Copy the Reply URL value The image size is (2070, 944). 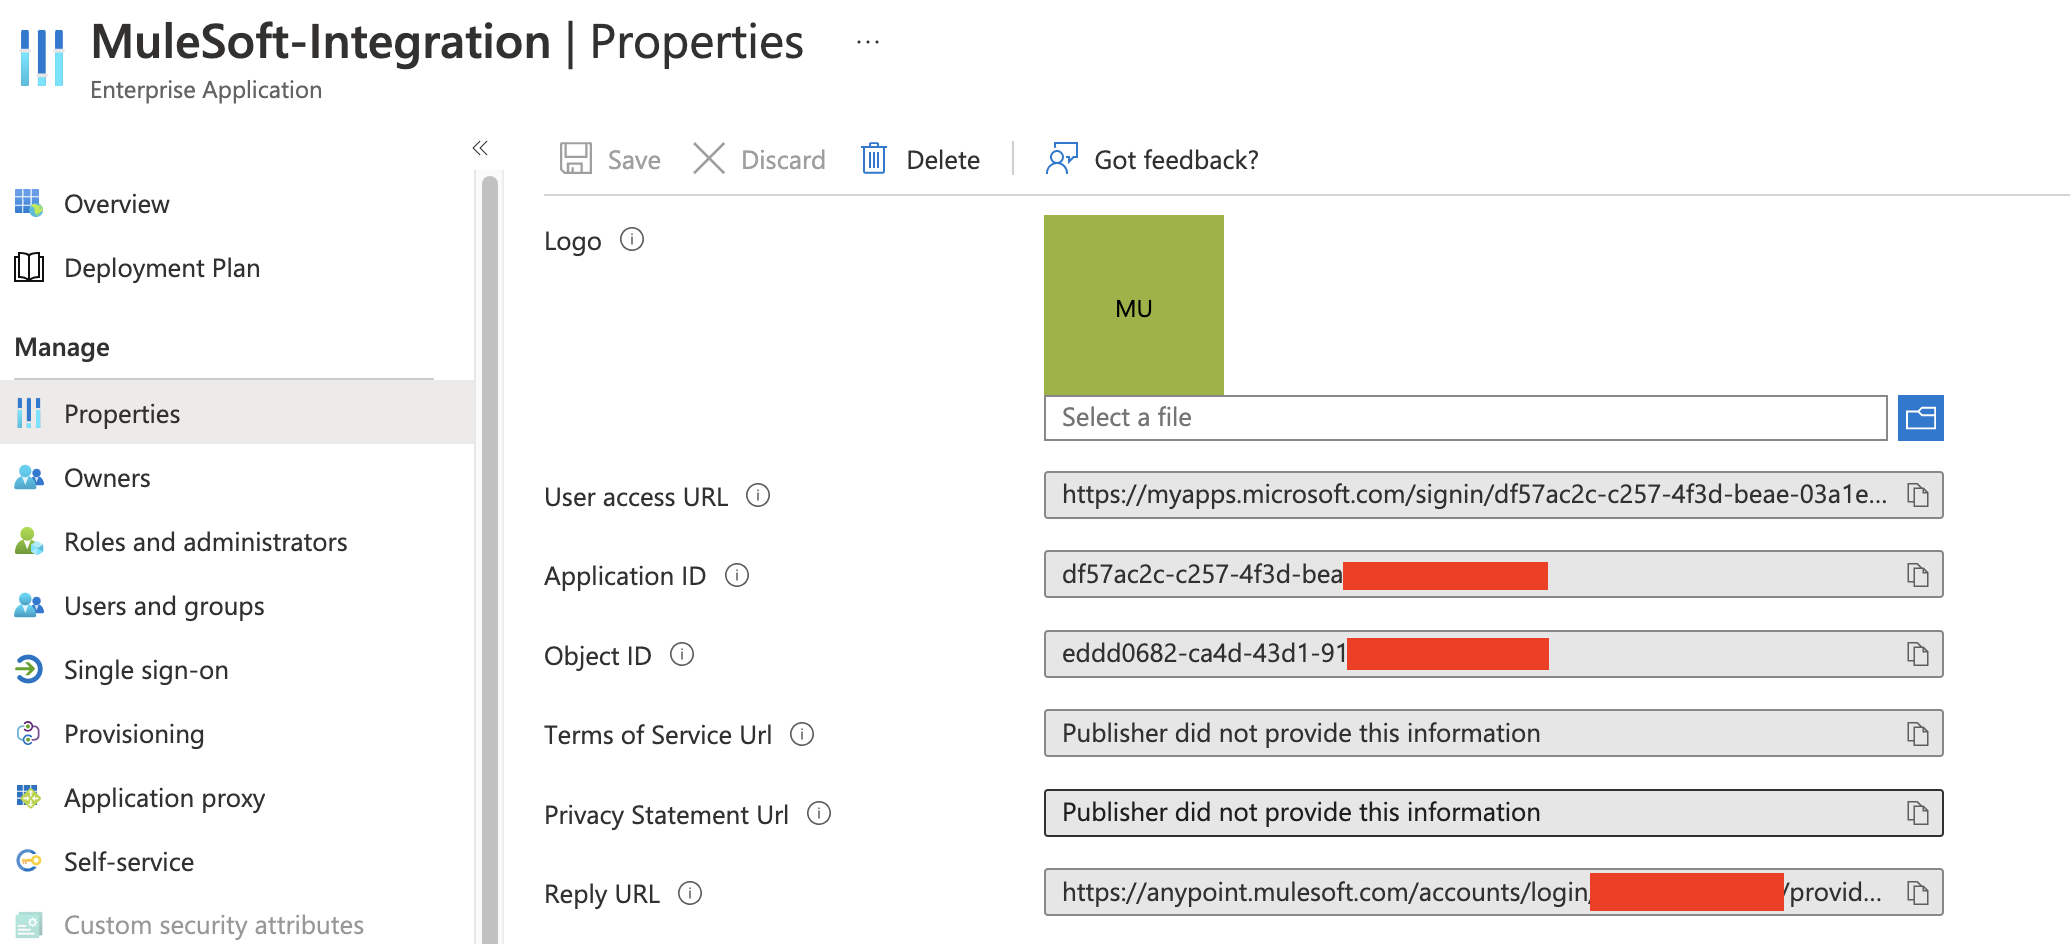click(1917, 892)
